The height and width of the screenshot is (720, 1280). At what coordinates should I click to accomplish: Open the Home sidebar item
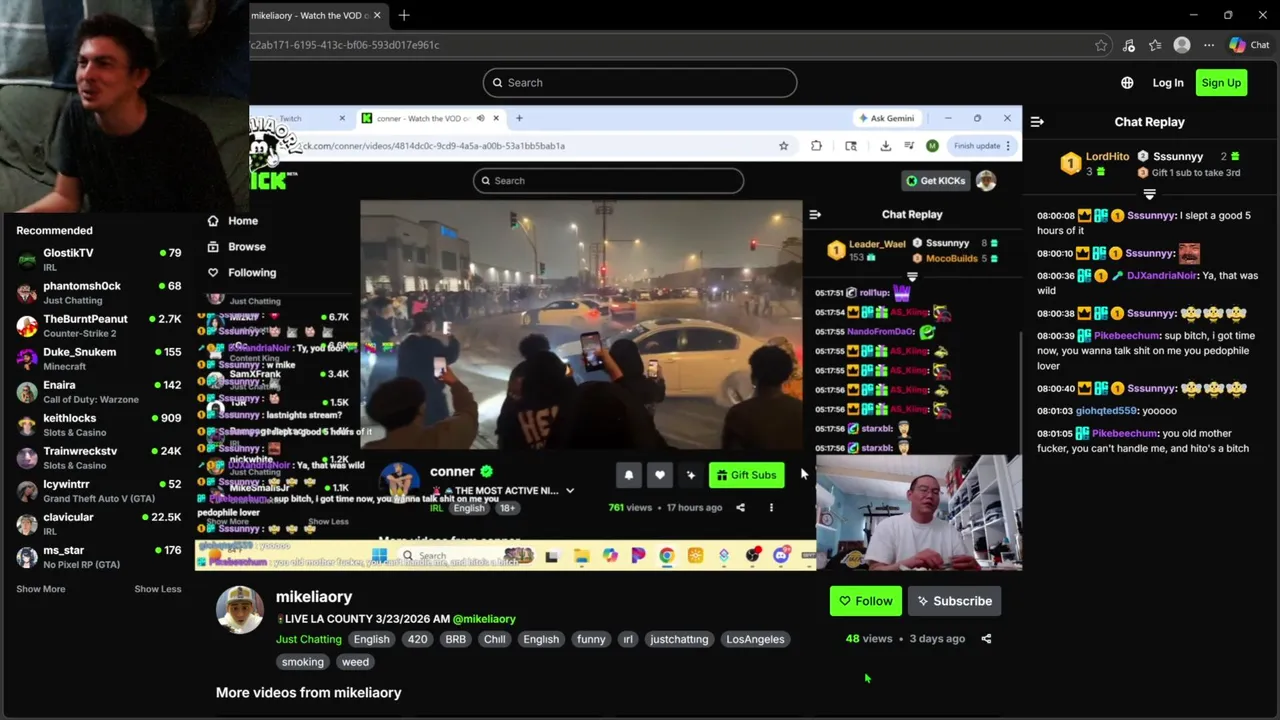tap(233, 221)
